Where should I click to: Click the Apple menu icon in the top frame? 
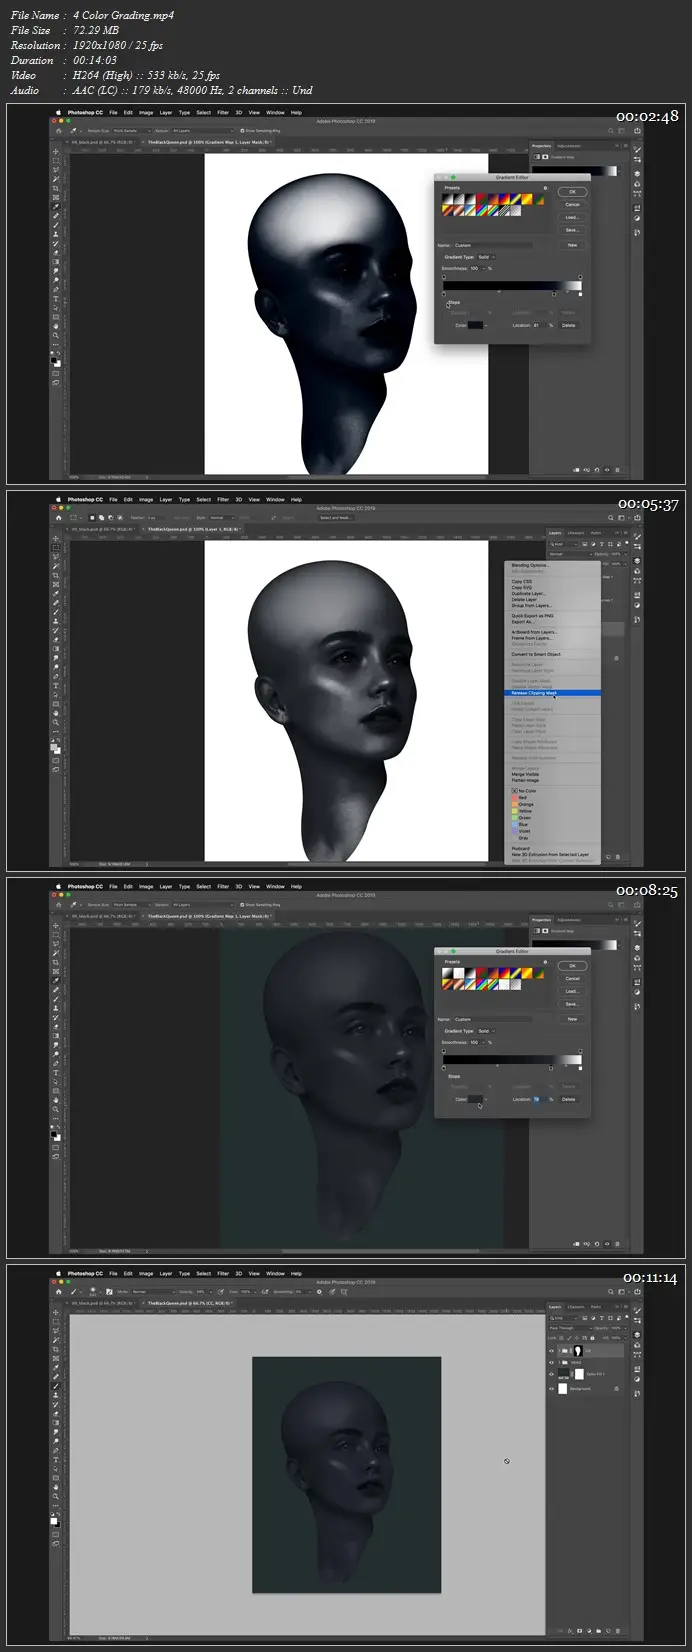59,112
